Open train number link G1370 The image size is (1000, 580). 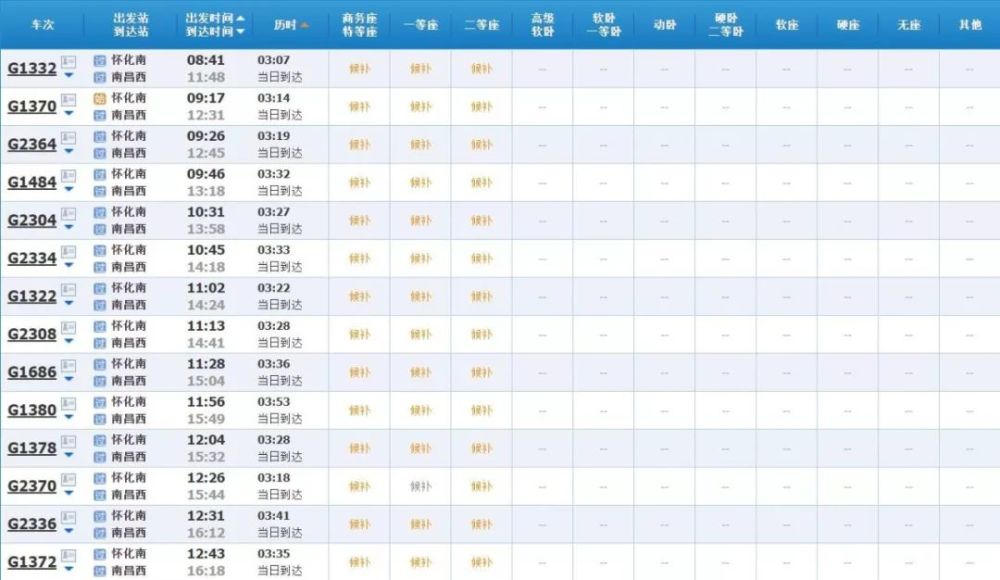(32, 106)
